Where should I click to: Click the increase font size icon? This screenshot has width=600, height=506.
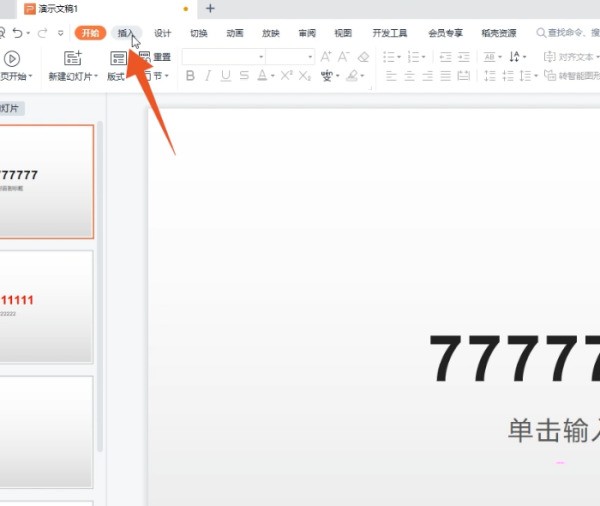point(325,57)
